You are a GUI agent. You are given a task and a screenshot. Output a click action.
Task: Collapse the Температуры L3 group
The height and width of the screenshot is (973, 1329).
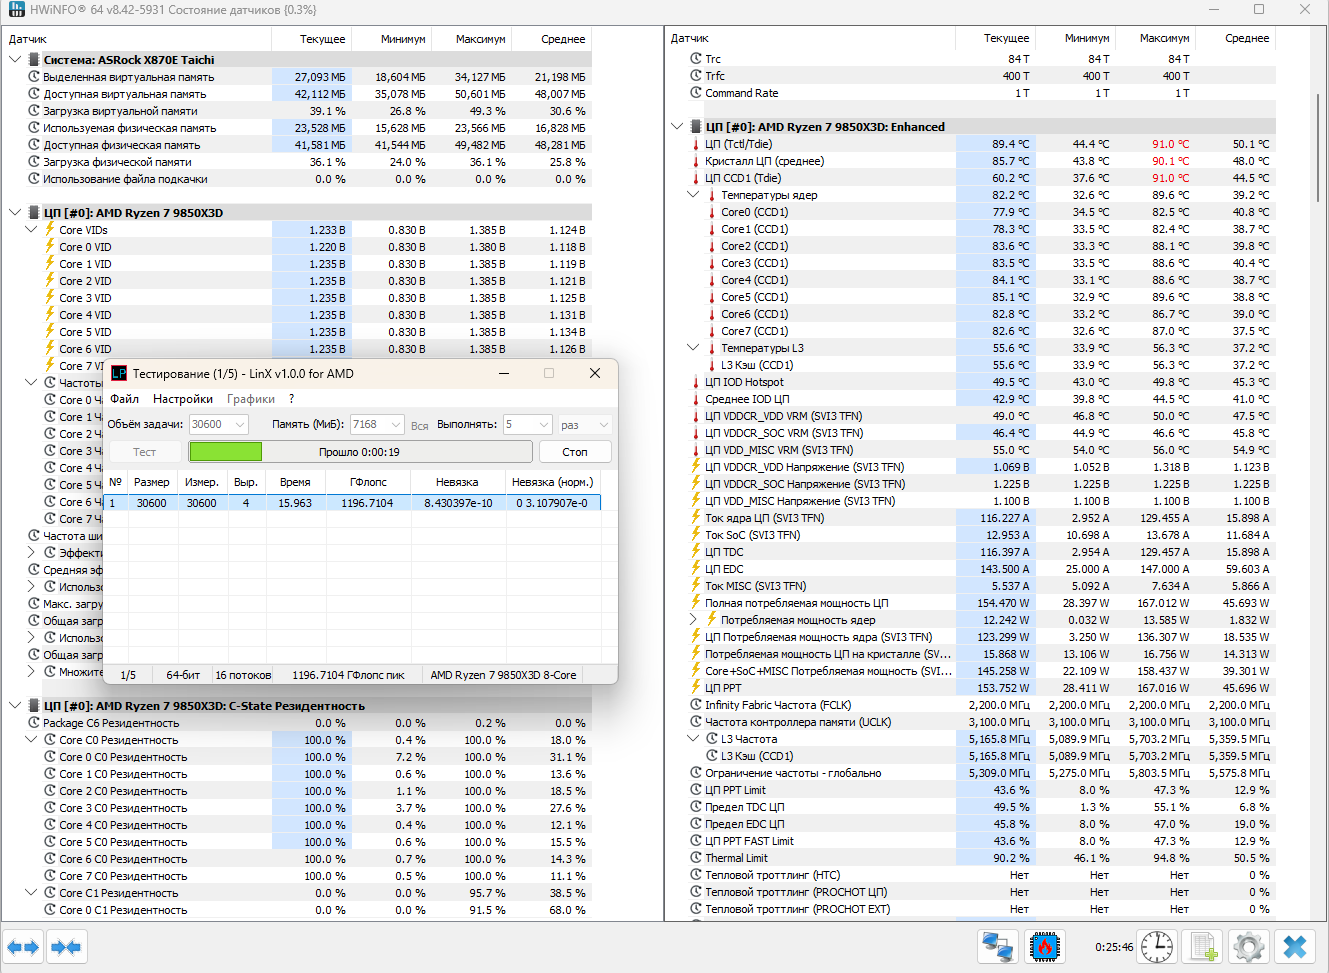coord(693,348)
